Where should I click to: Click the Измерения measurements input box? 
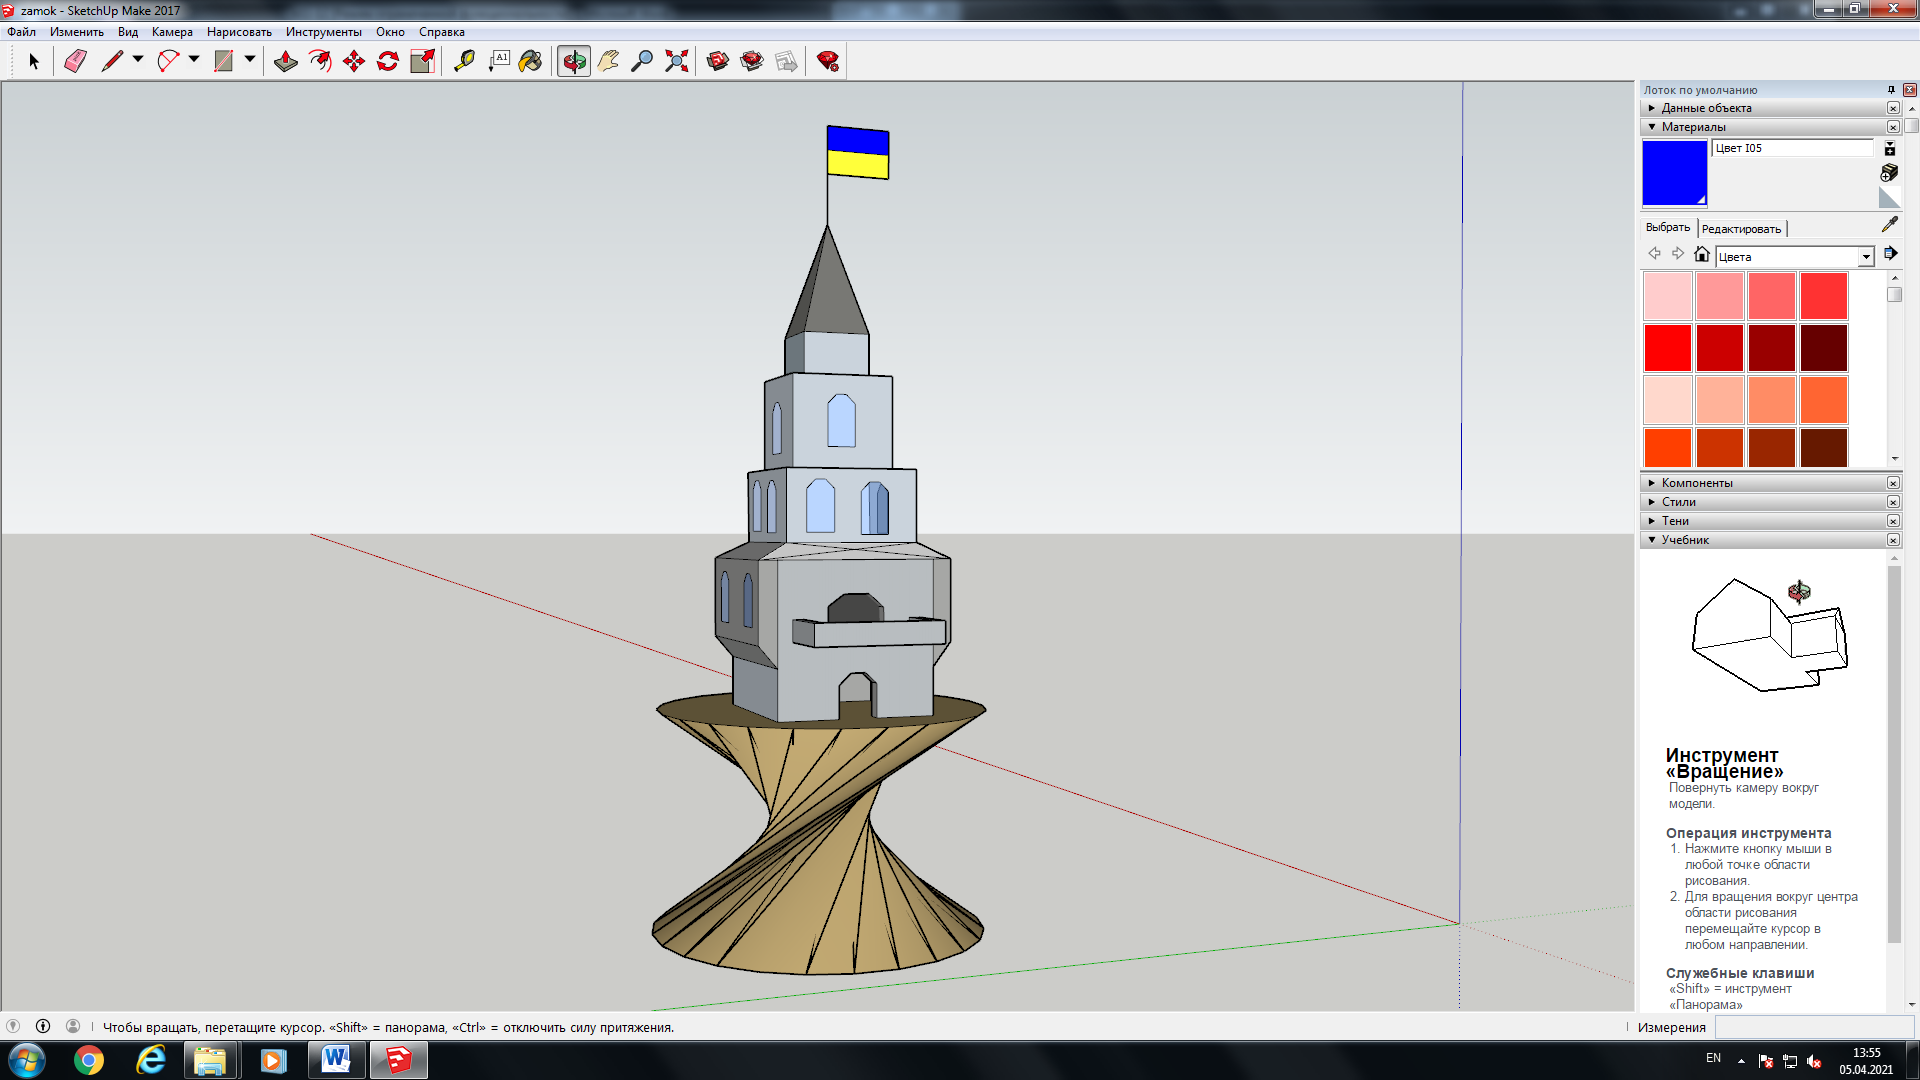tap(1814, 1027)
